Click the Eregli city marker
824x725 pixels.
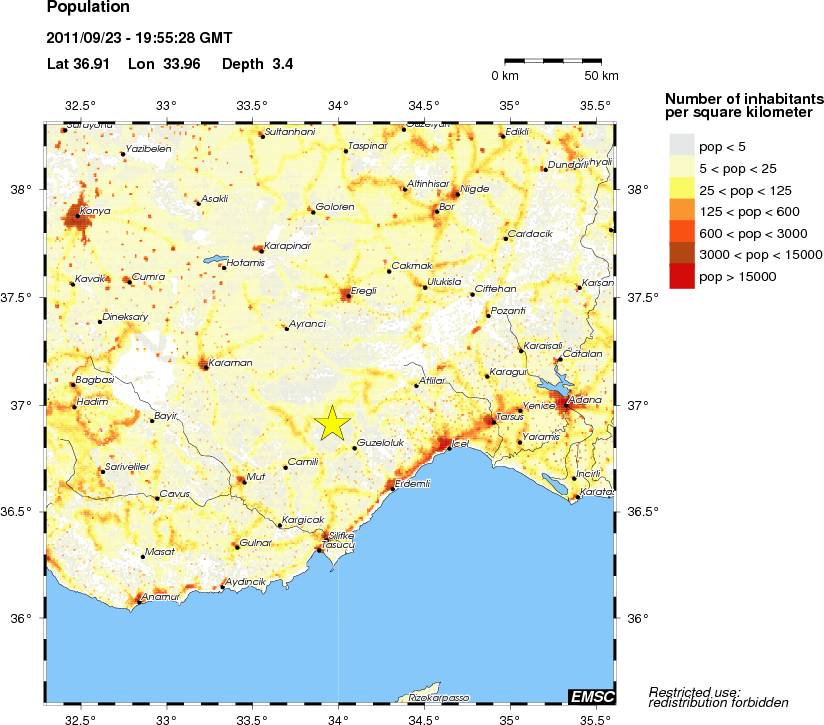click(347, 295)
